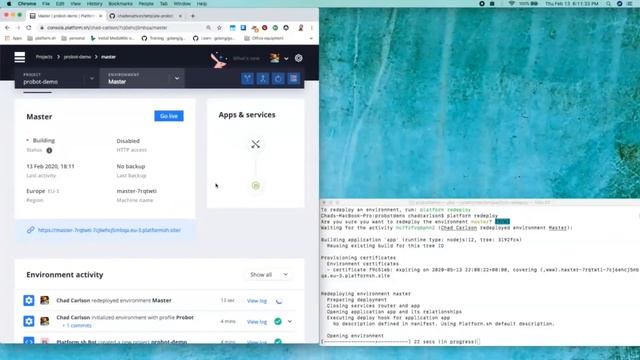The width and height of the screenshot is (640, 360).
Task: Open the personal bookmarks folder
Action: (x=73, y=38)
